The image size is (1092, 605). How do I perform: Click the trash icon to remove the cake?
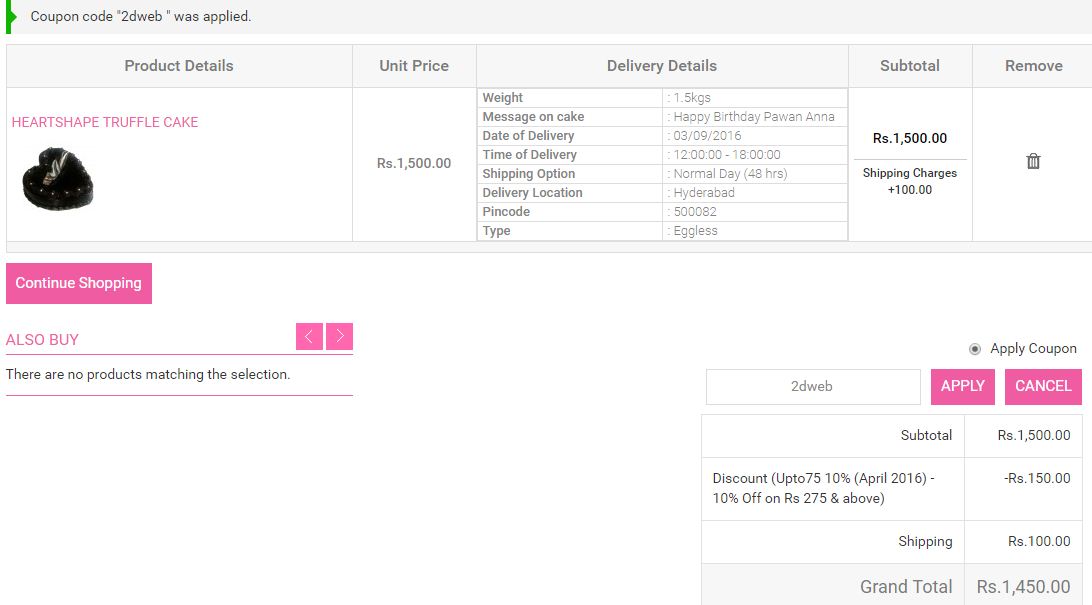[x=1033, y=161]
